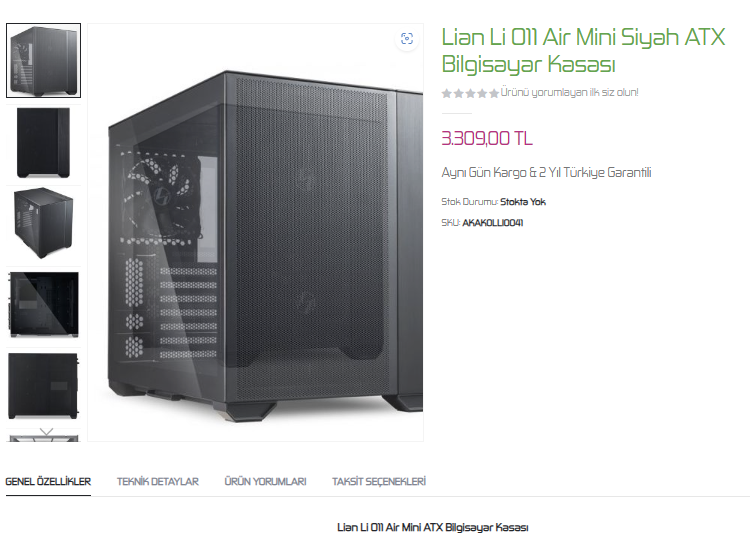The image size is (750, 558).
Task: Select the first front-angle case thumbnail
Action: tap(44, 61)
